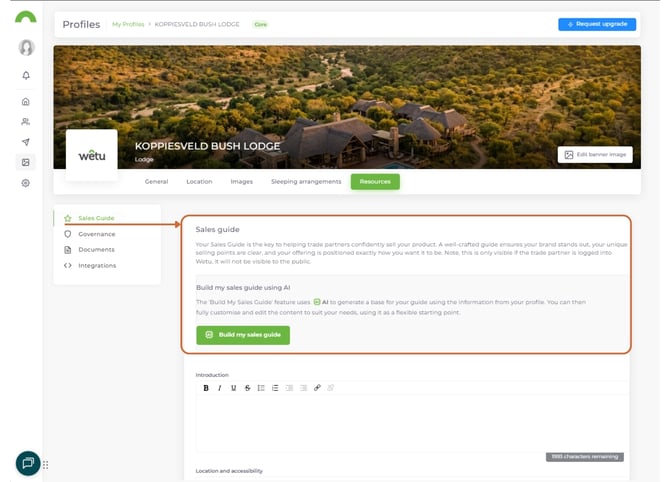This screenshot has width=670, height=482.
Task: Insert link using the editor link icon
Action: 316,387
